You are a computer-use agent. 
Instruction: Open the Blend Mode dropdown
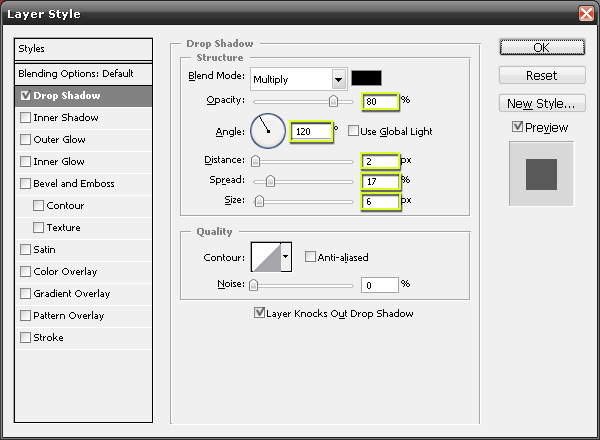click(298, 79)
